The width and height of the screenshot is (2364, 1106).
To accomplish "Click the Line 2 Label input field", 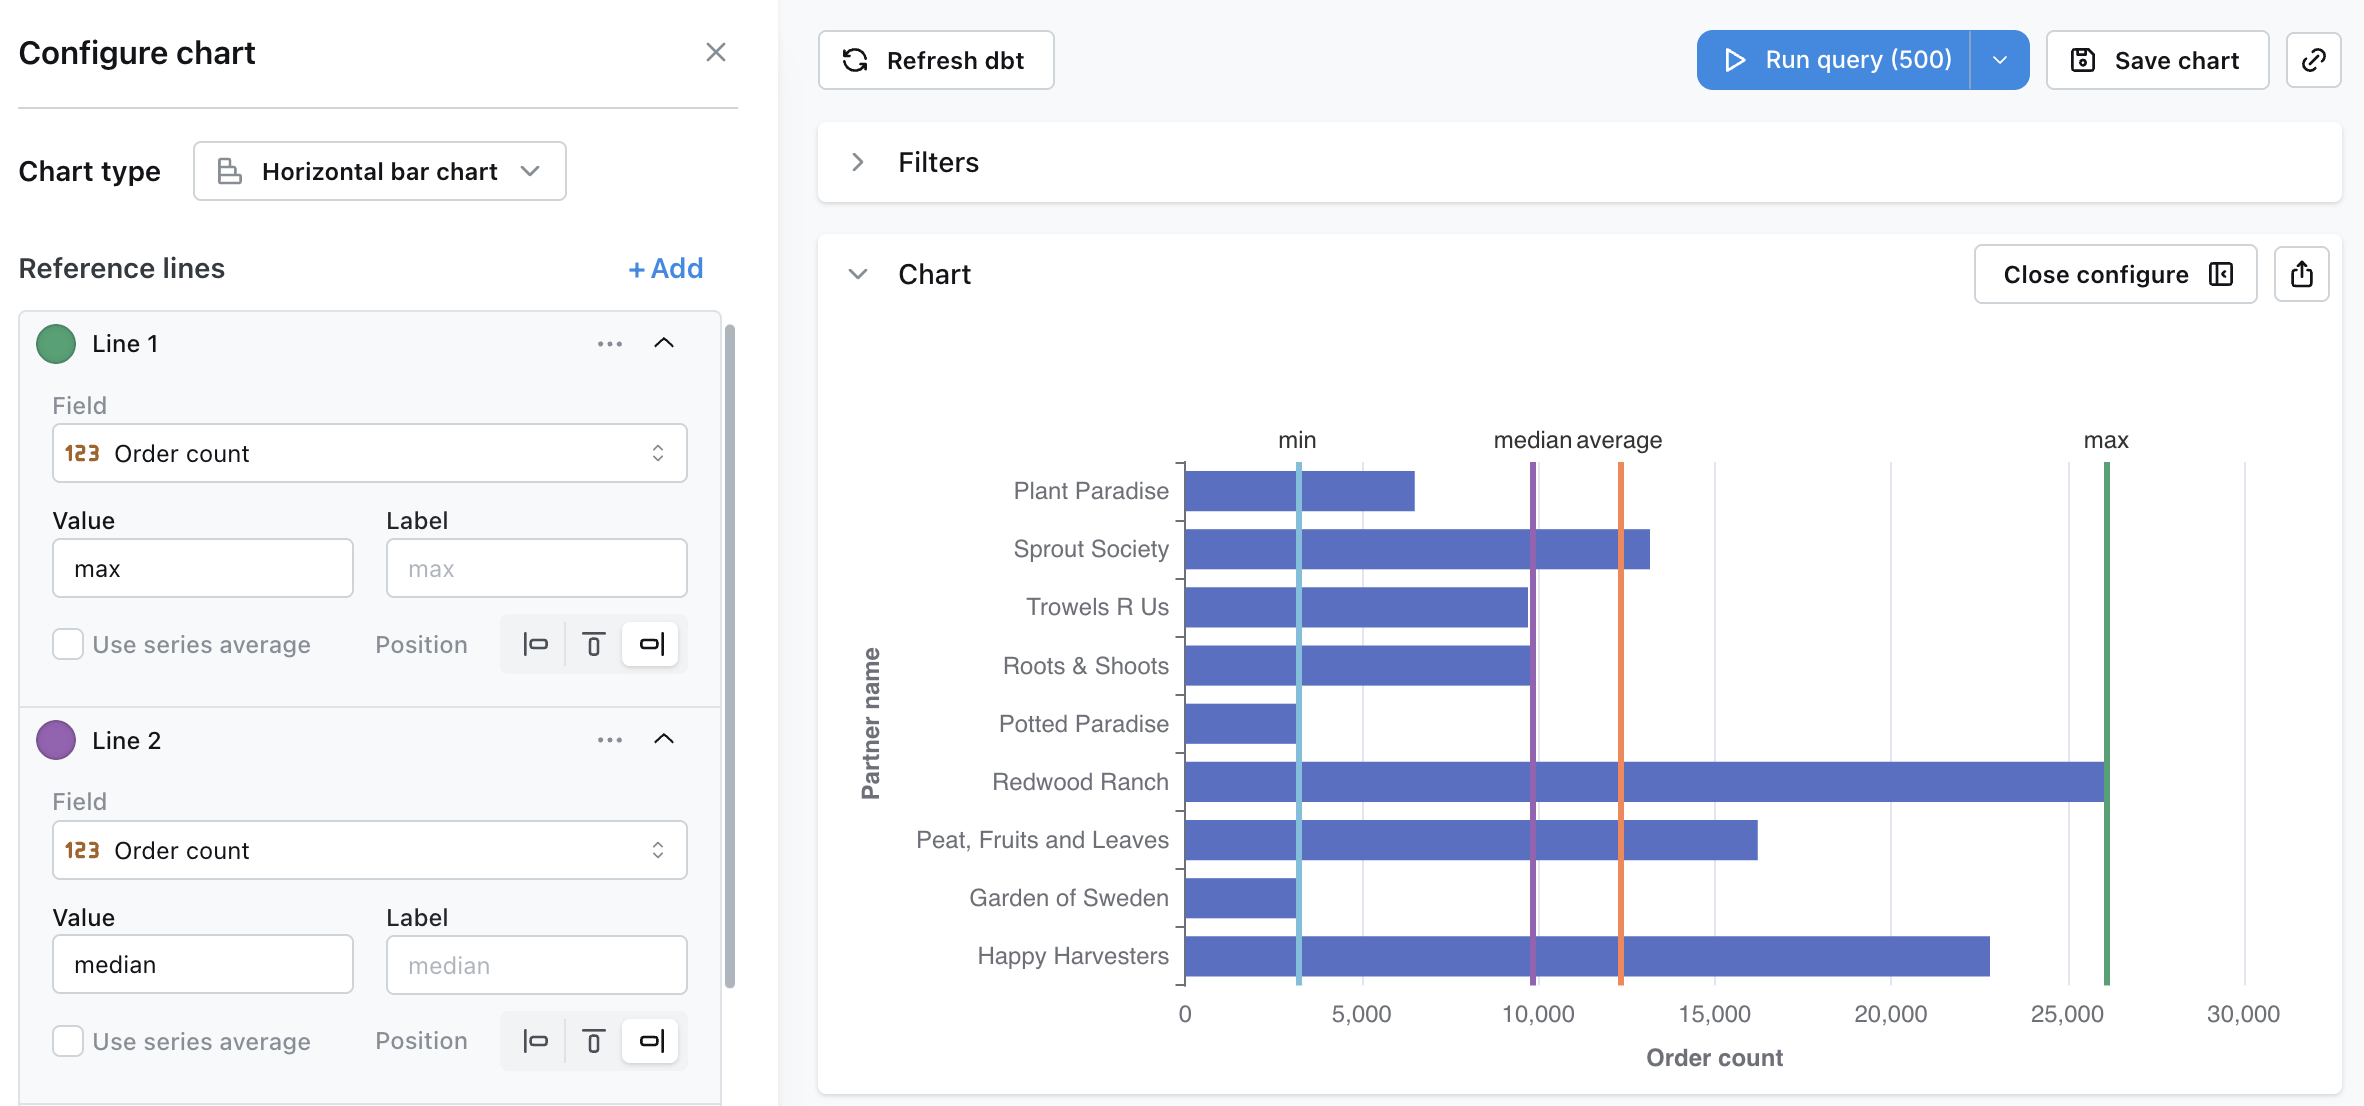I will [536, 965].
